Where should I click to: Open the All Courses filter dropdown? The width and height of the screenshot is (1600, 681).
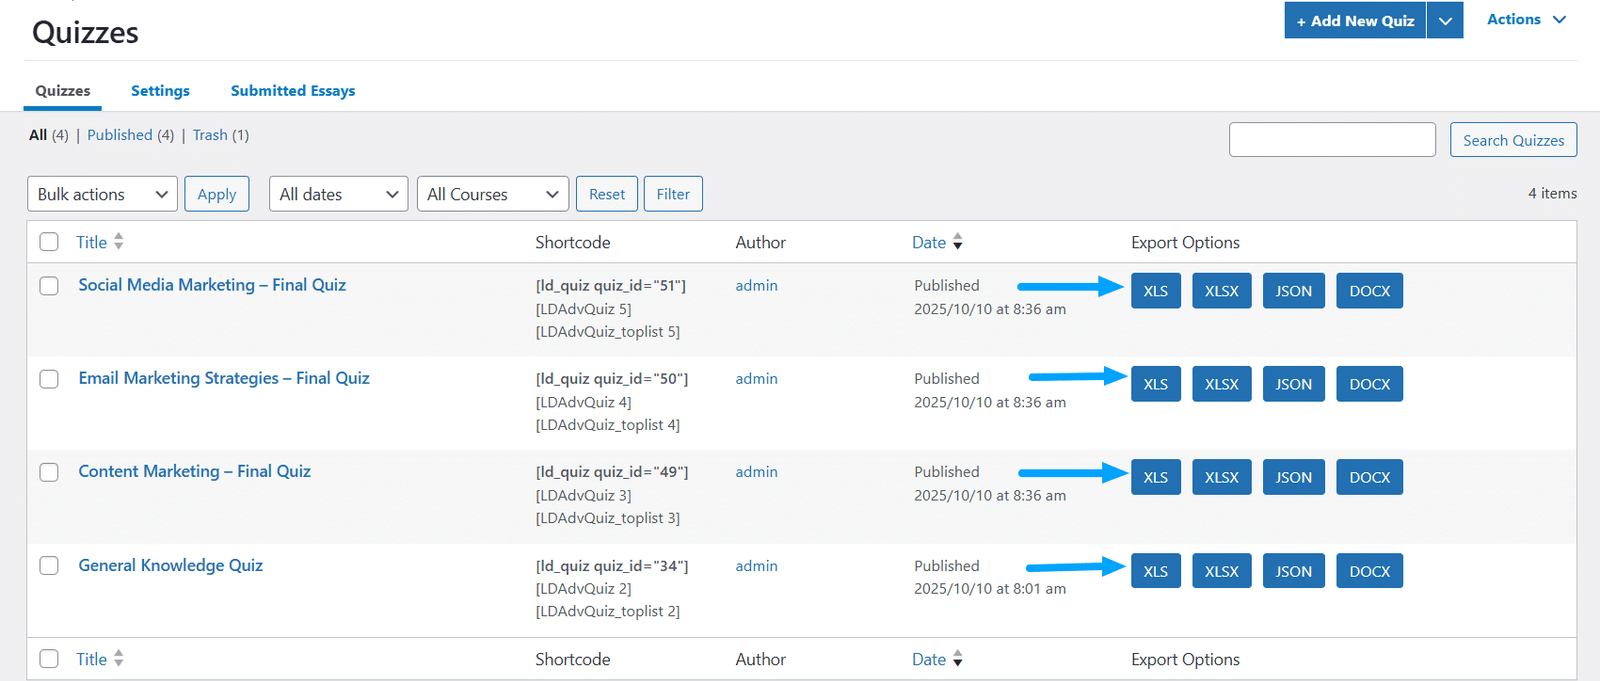point(493,194)
